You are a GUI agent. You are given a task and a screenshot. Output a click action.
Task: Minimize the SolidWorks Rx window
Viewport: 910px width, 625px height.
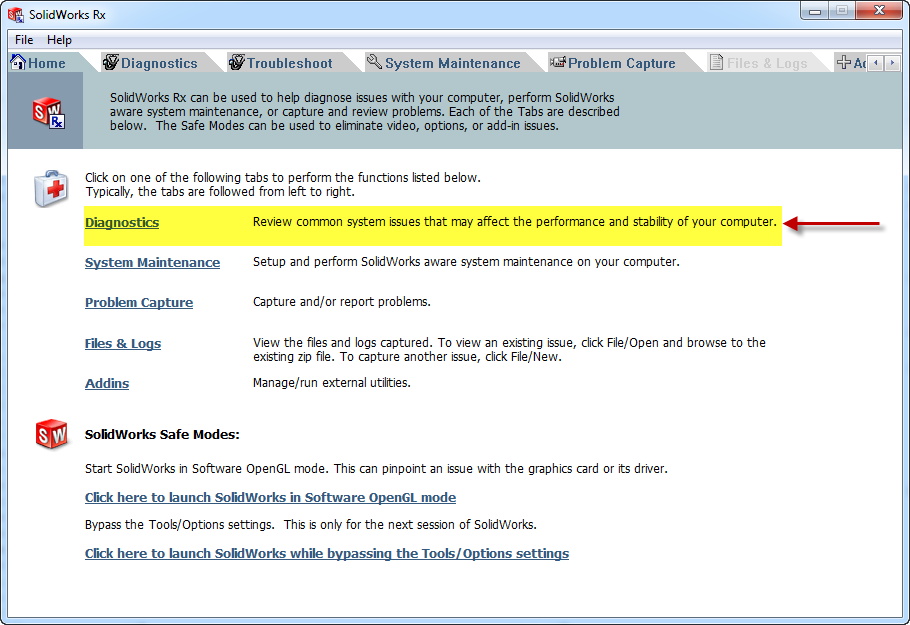point(815,11)
